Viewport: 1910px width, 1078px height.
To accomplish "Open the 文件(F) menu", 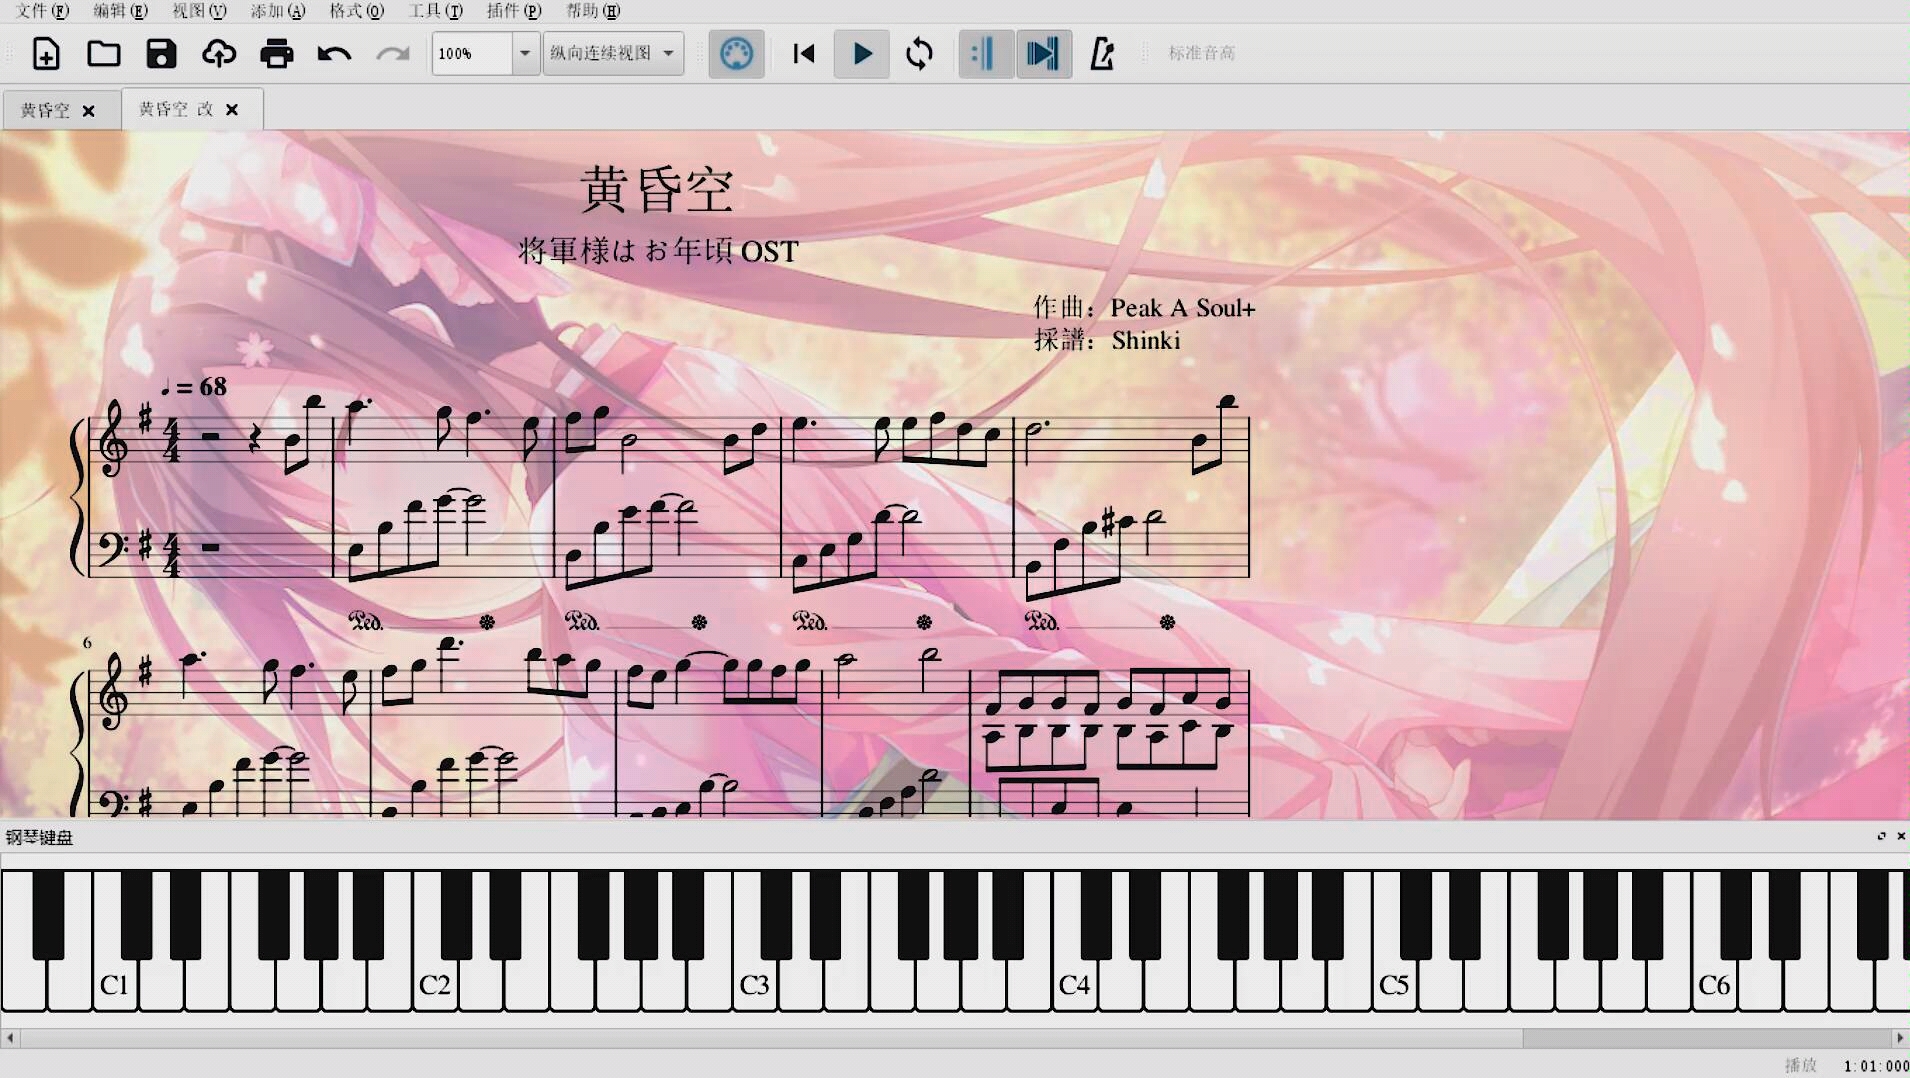I will click(42, 11).
